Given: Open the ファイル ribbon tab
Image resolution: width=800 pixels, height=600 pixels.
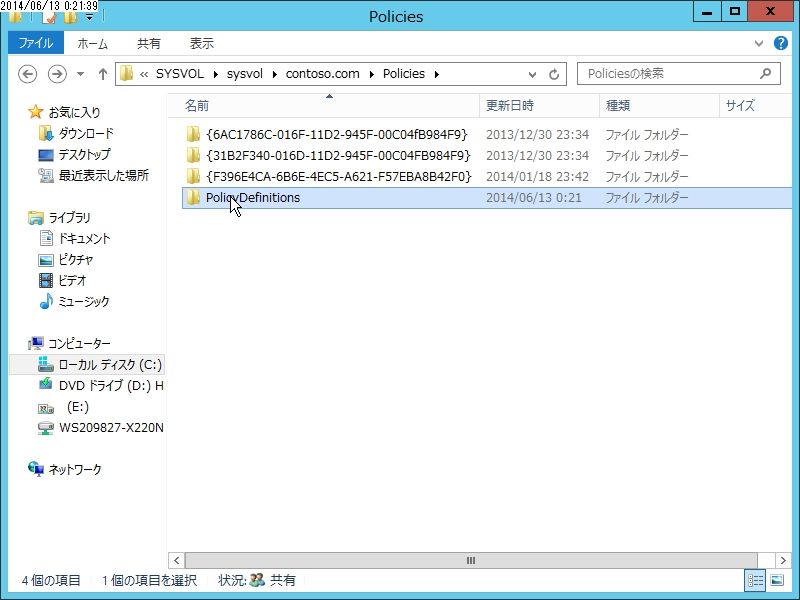Looking at the screenshot, I should (x=36, y=43).
